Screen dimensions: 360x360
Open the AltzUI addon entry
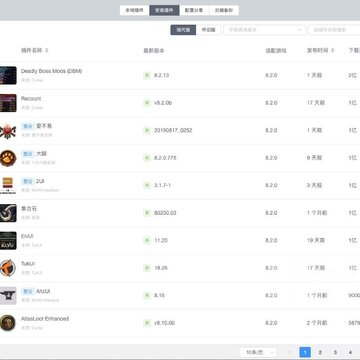43,291
